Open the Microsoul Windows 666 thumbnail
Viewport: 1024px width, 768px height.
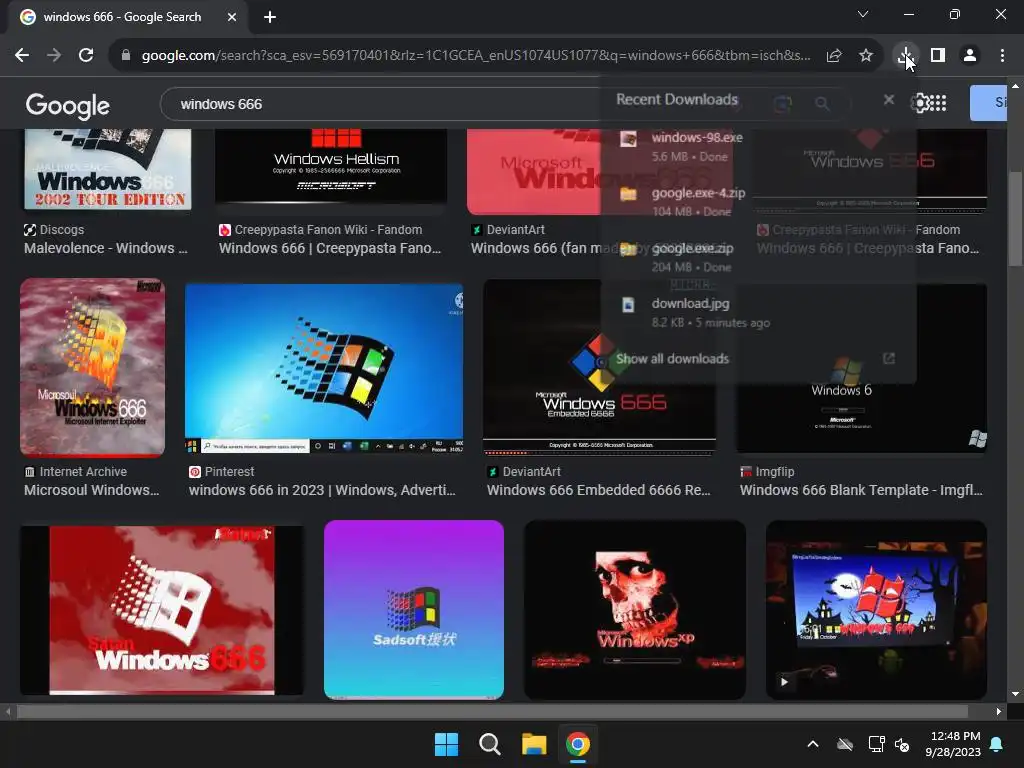(x=92, y=366)
